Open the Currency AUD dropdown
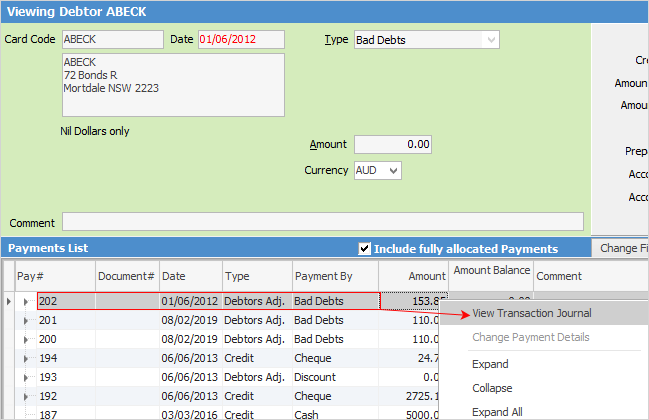 393,171
